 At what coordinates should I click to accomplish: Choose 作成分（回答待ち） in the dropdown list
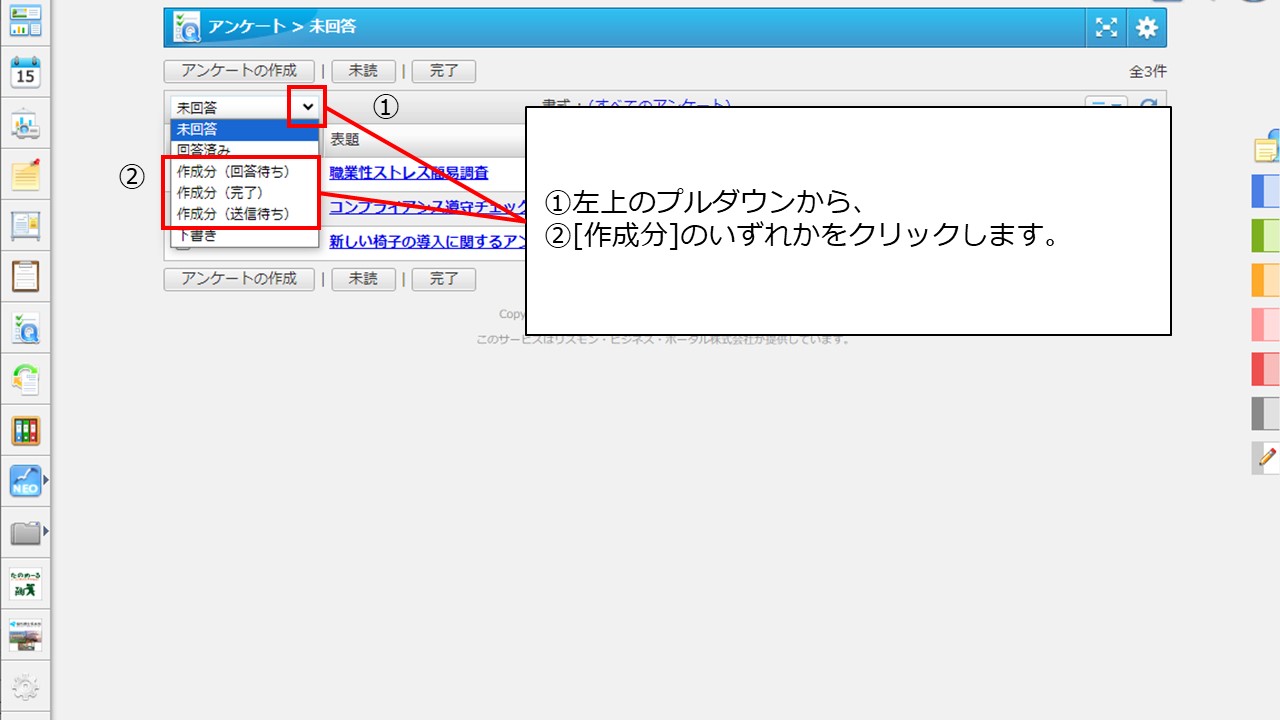245,171
